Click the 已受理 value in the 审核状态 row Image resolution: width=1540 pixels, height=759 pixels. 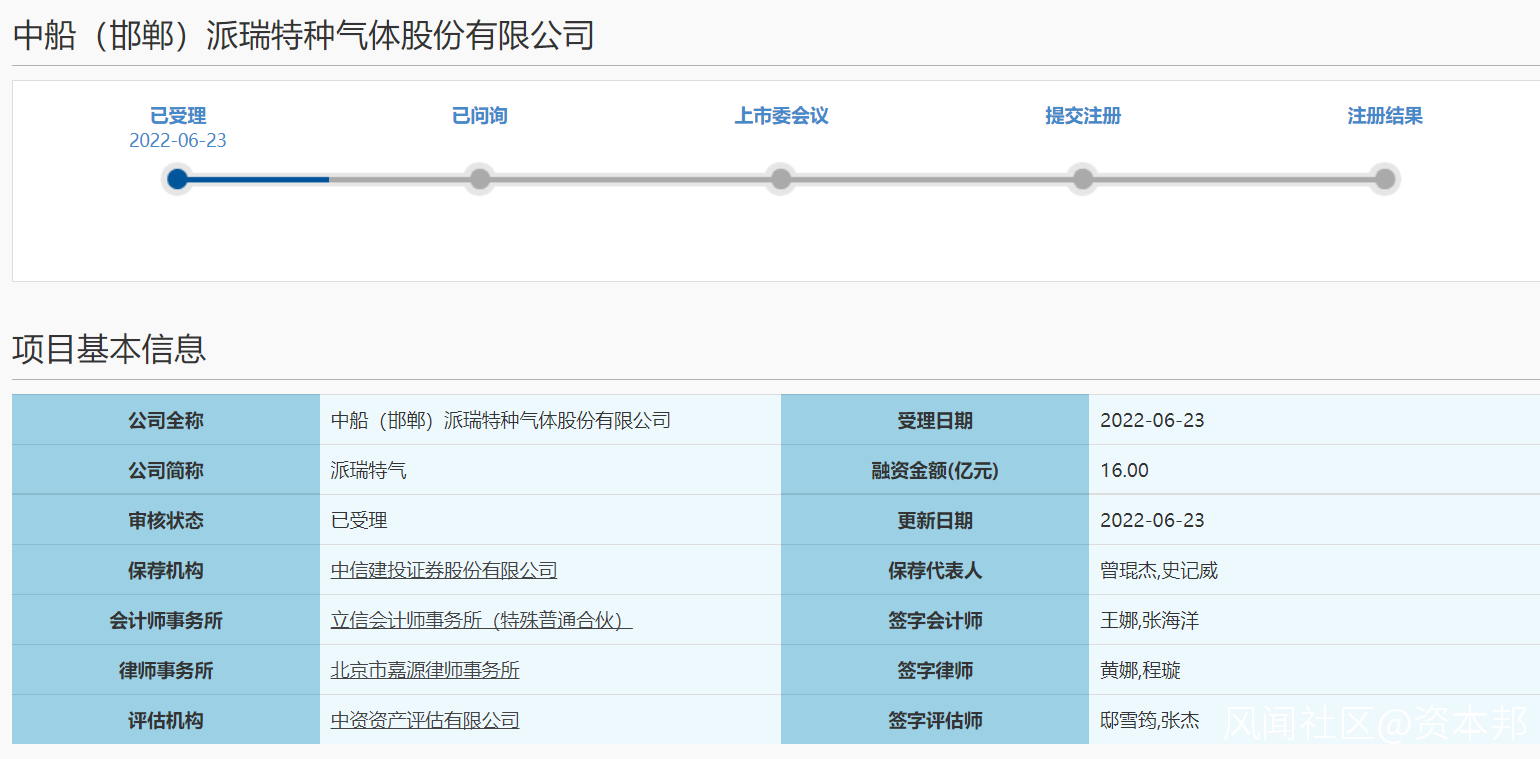point(359,521)
